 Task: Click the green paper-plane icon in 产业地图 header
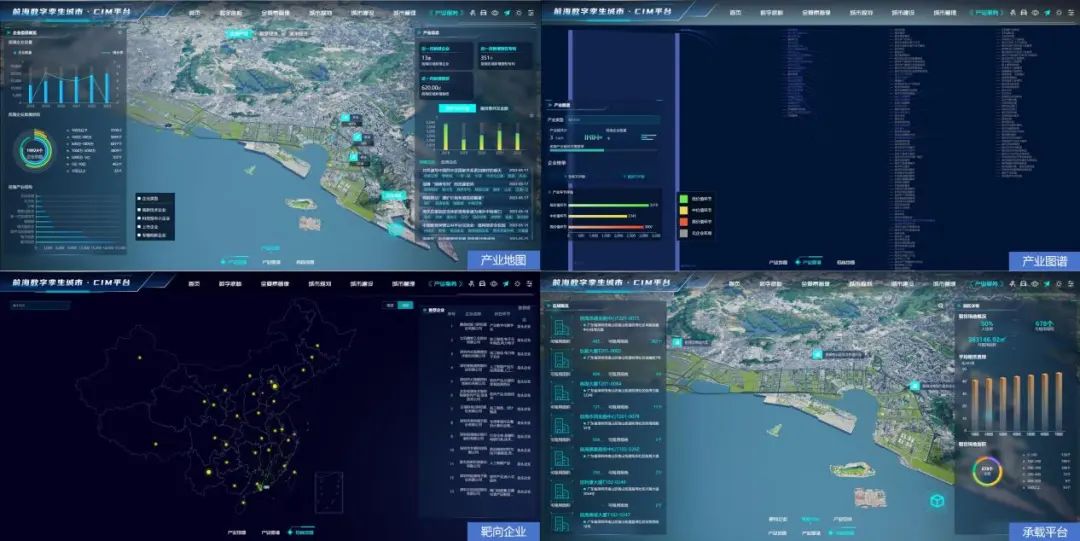click(507, 14)
